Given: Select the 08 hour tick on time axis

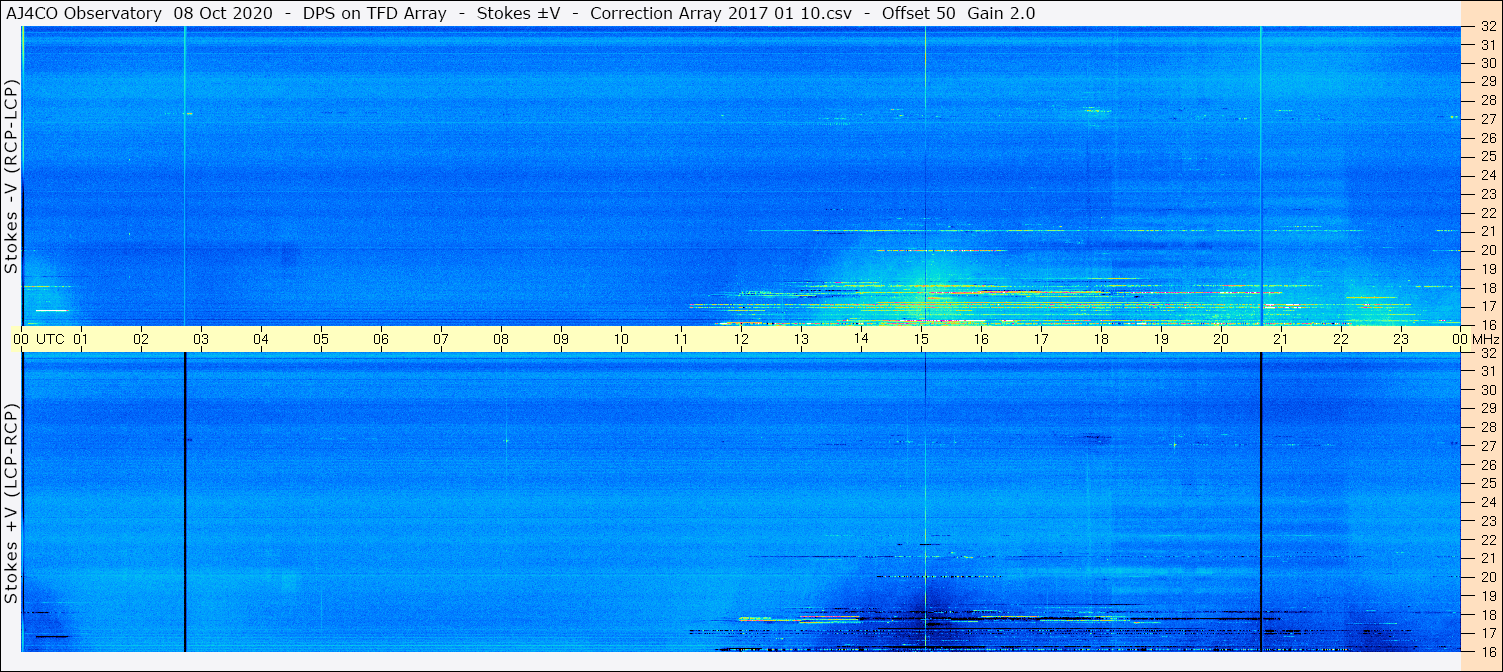Looking at the screenshot, I should (501, 339).
